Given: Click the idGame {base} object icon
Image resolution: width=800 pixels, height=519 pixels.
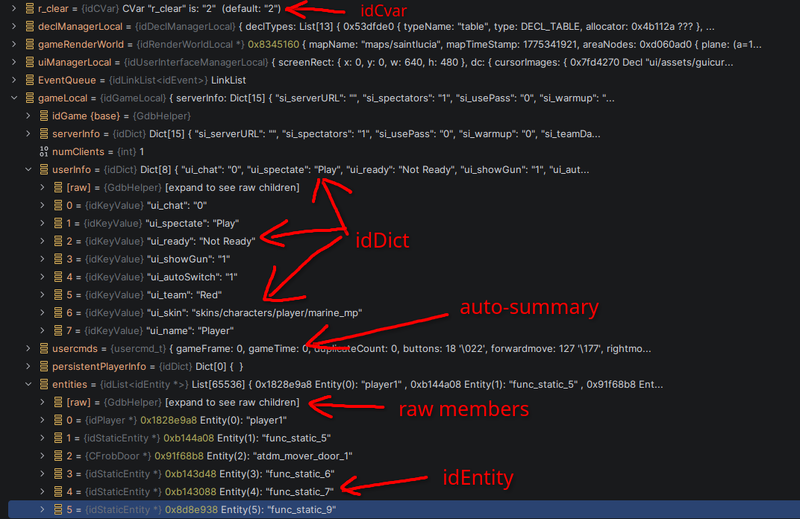Looking at the screenshot, I should pos(44,116).
